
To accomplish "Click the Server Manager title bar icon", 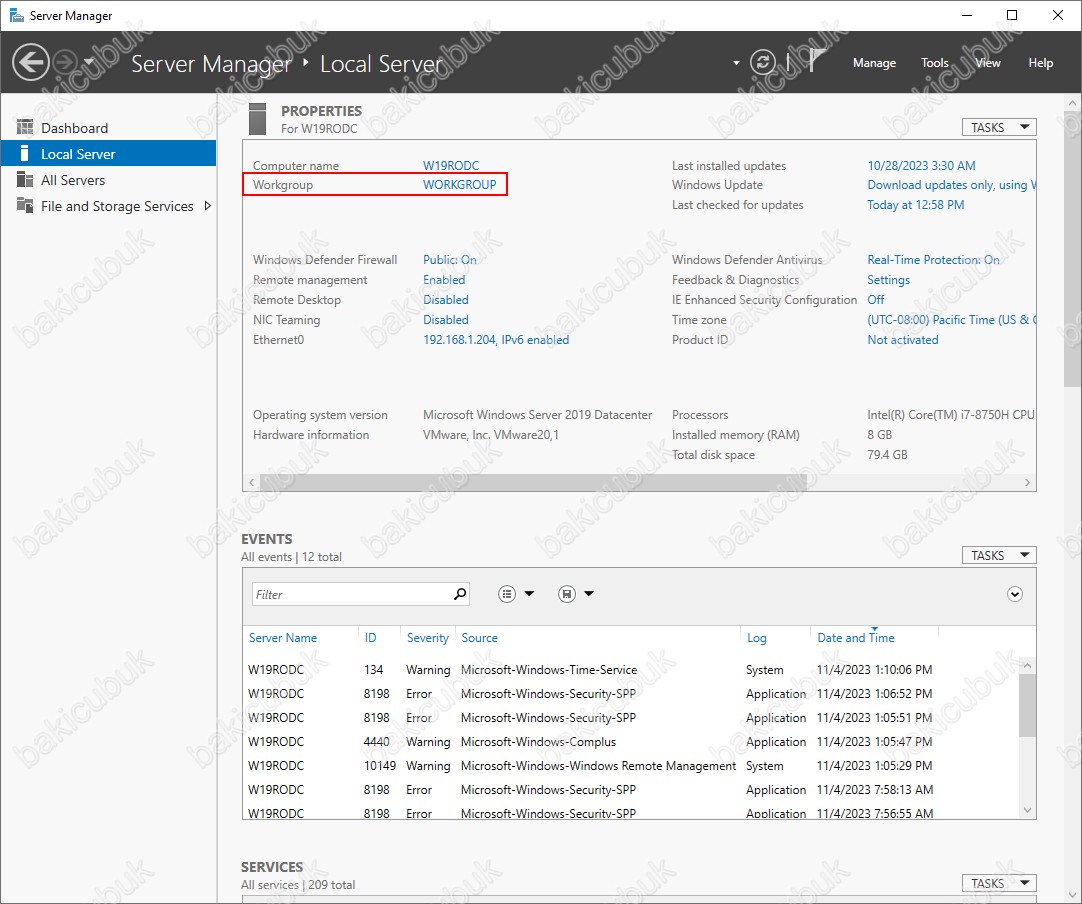I will coord(16,15).
